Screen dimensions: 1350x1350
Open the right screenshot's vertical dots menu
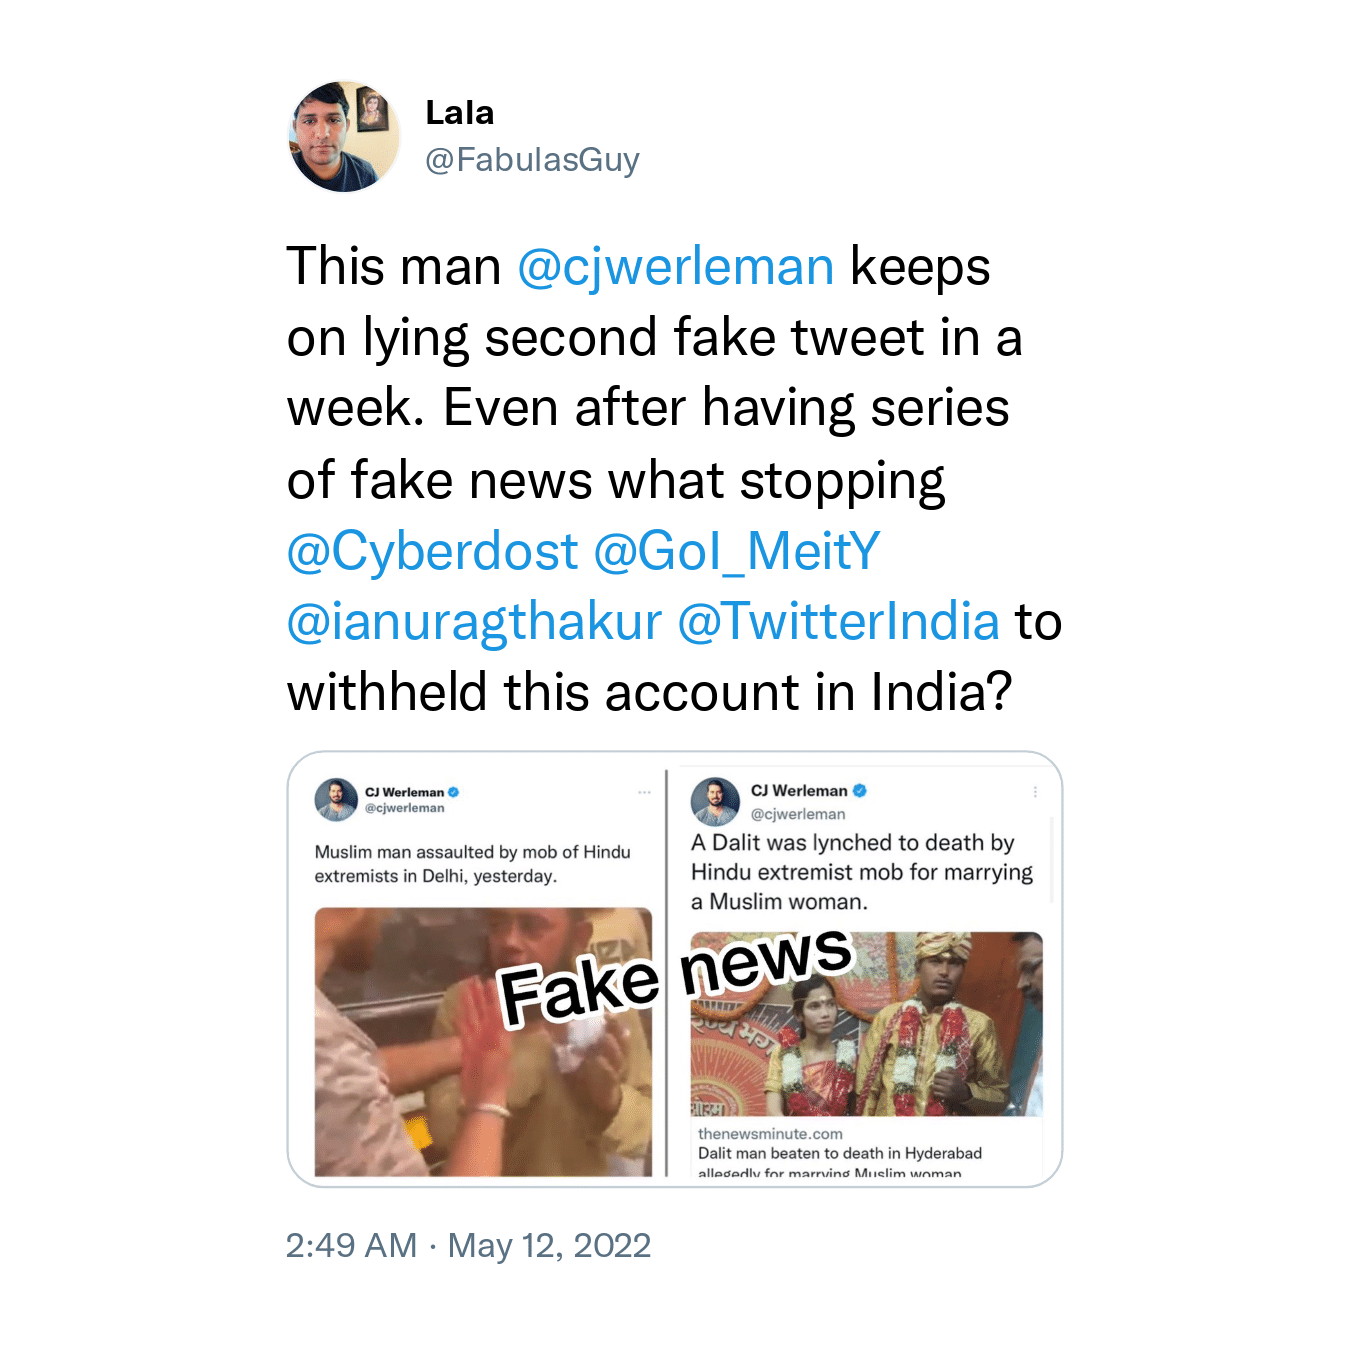[x=1035, y=791]
